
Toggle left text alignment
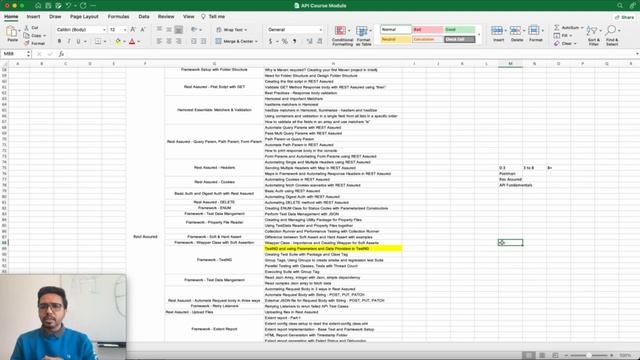tap(159, 41)
